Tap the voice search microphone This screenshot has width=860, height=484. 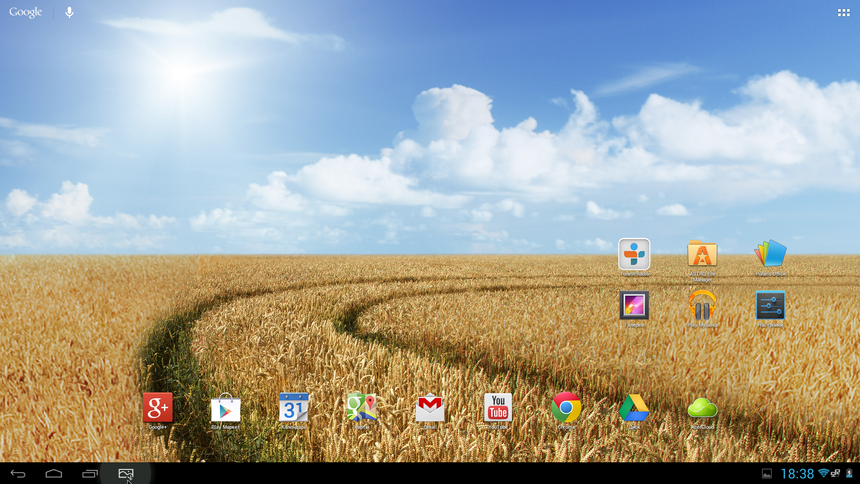(69, 12)
